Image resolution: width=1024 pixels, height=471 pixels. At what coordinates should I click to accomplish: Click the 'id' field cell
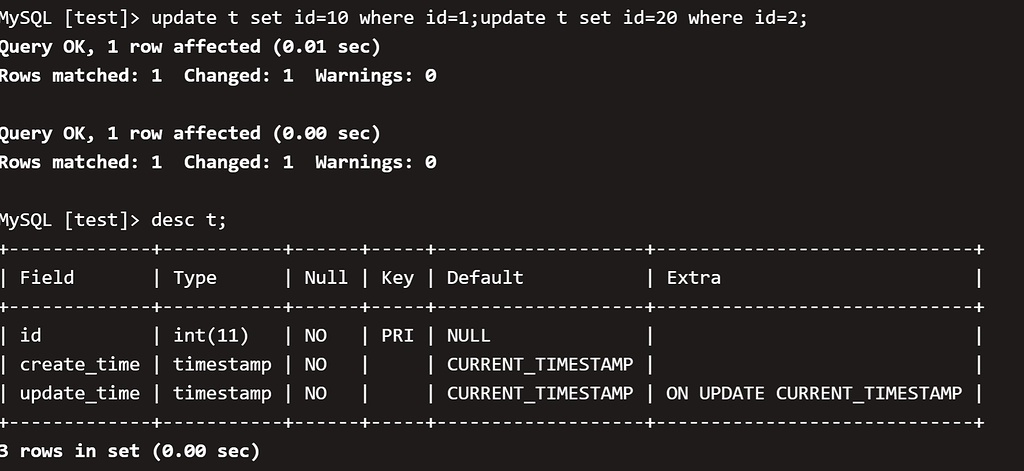point(31,336)
